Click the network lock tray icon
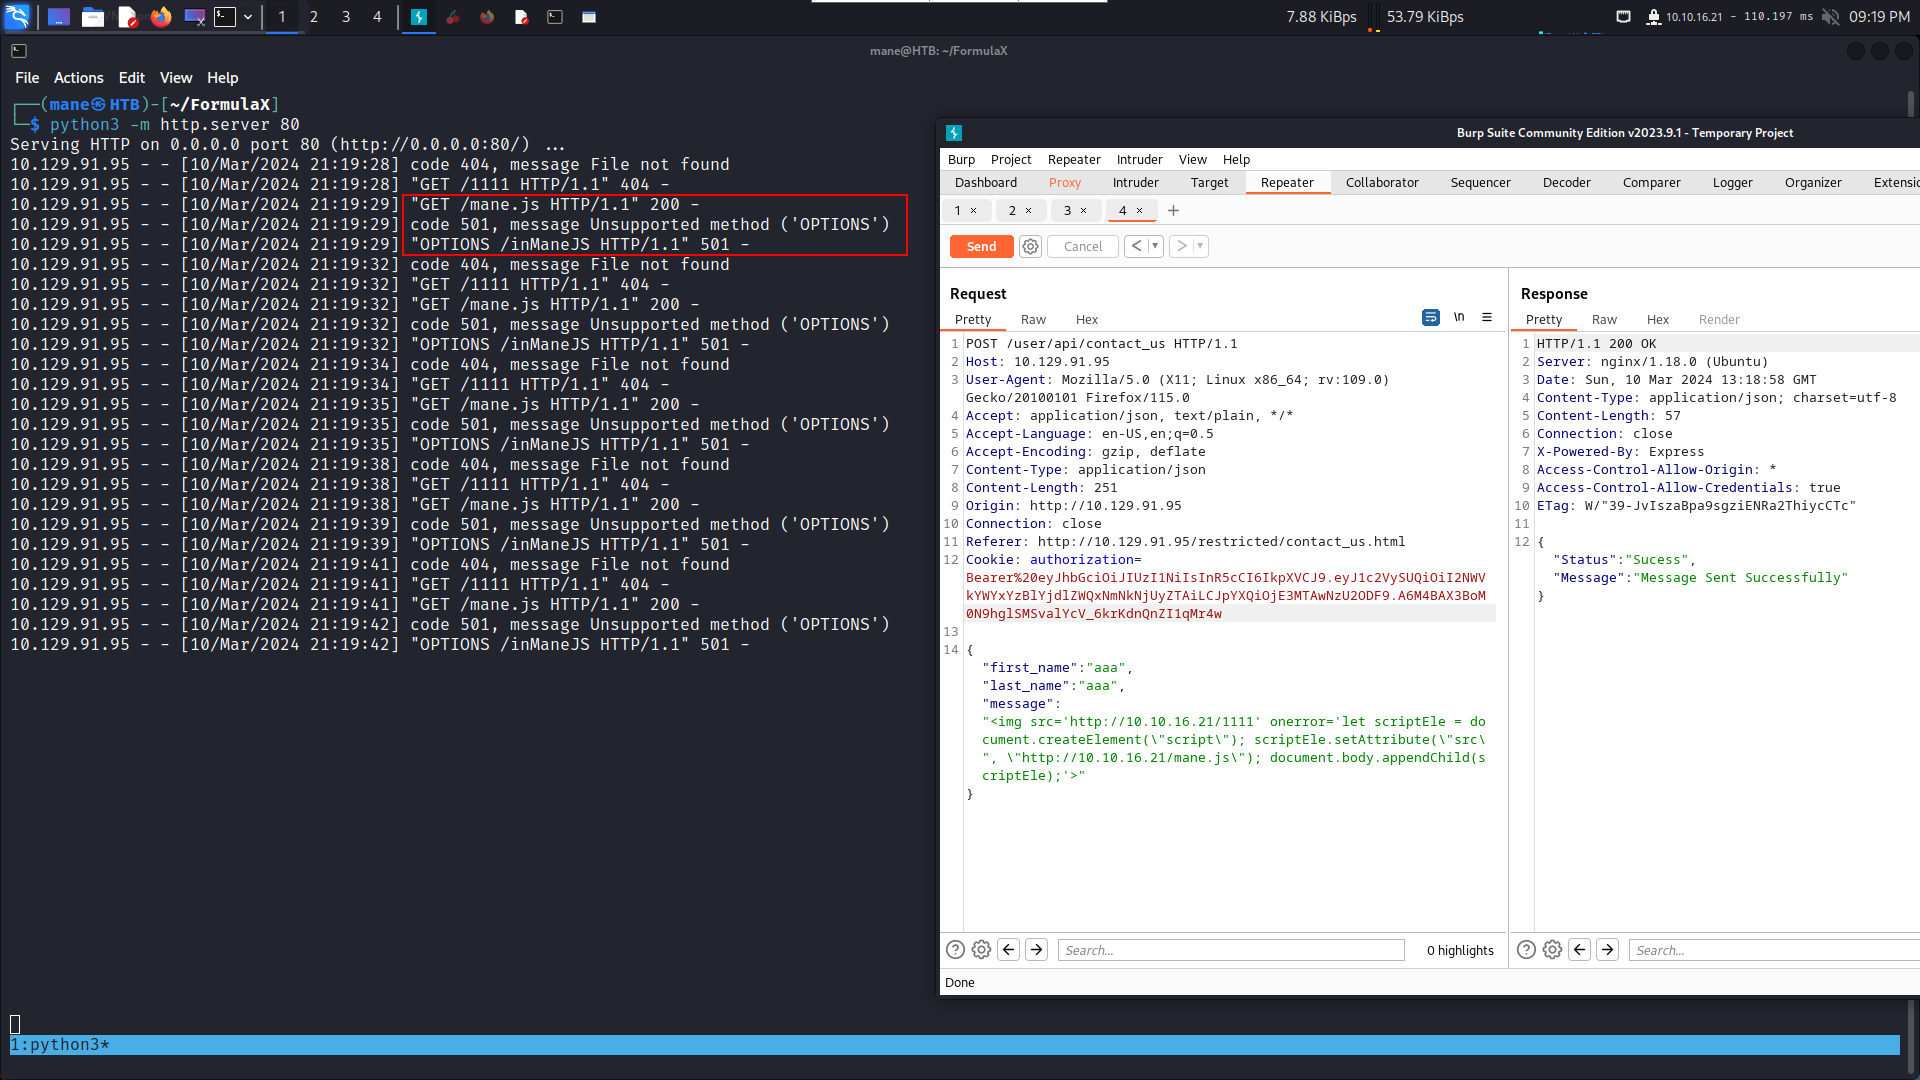The width and height of the screenshot is (1920, 1080). [x=1653, y=16]
